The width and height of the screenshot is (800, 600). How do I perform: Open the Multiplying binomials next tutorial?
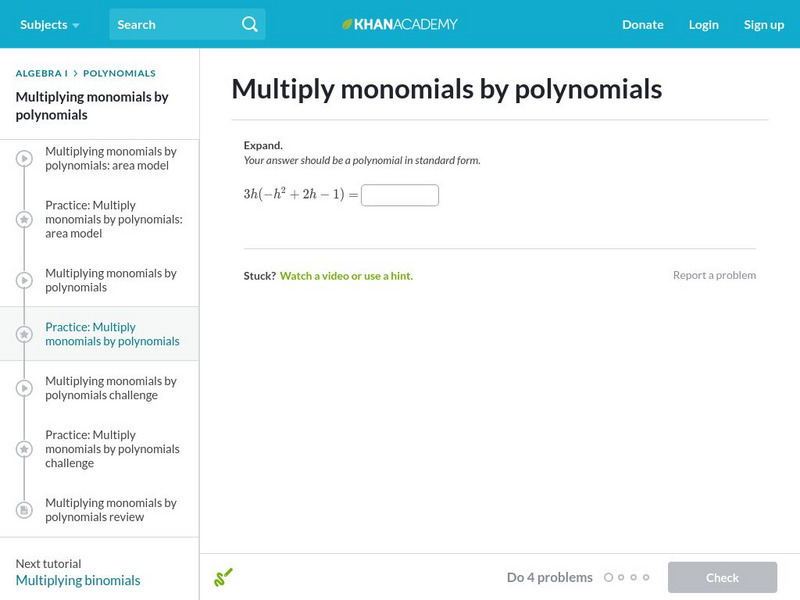pyautogui.click(x=78, y=580)
